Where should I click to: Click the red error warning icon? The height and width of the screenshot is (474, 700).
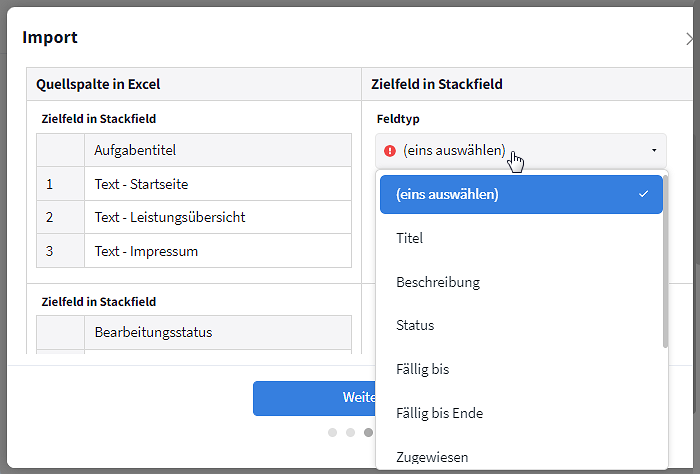[390, 151]
